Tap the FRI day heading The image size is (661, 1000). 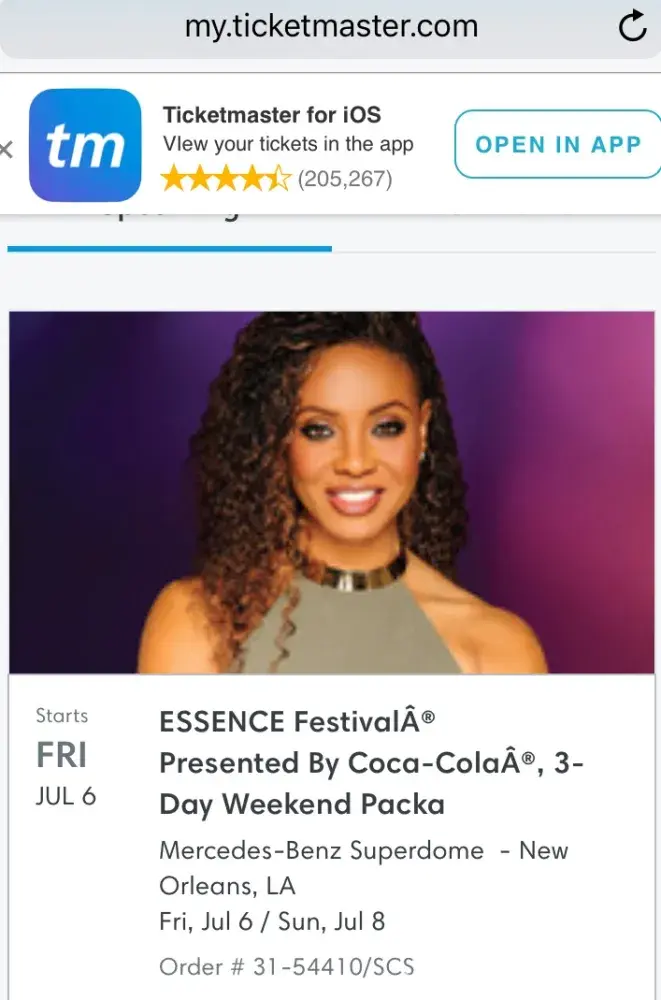[63, 755]
